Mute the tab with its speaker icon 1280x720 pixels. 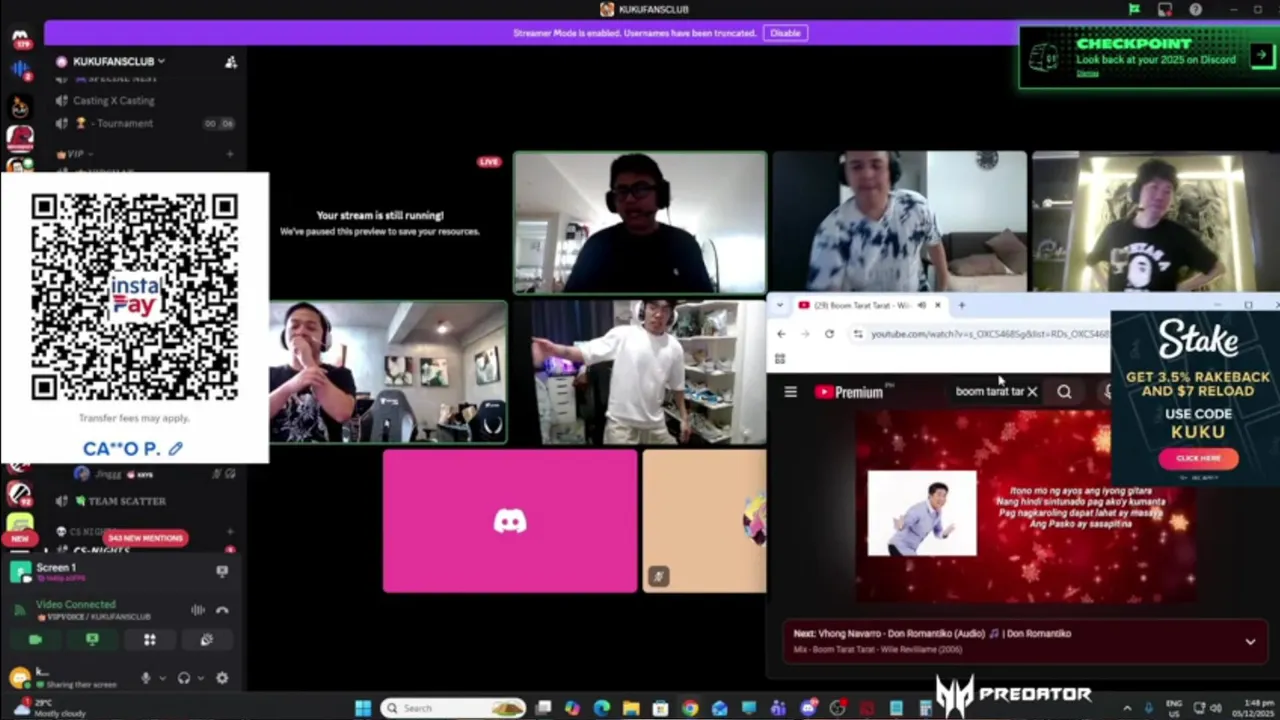coord(922,305)
